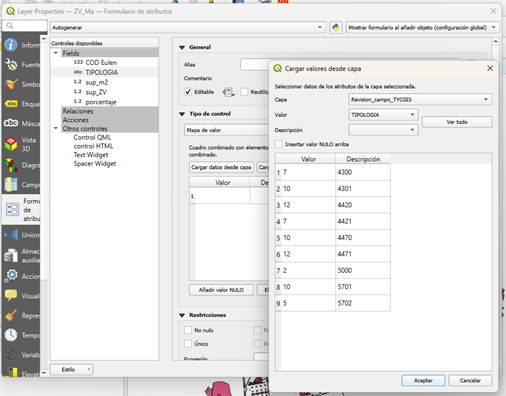
Task: Enable the No nulo restriction
Action: 188,330
